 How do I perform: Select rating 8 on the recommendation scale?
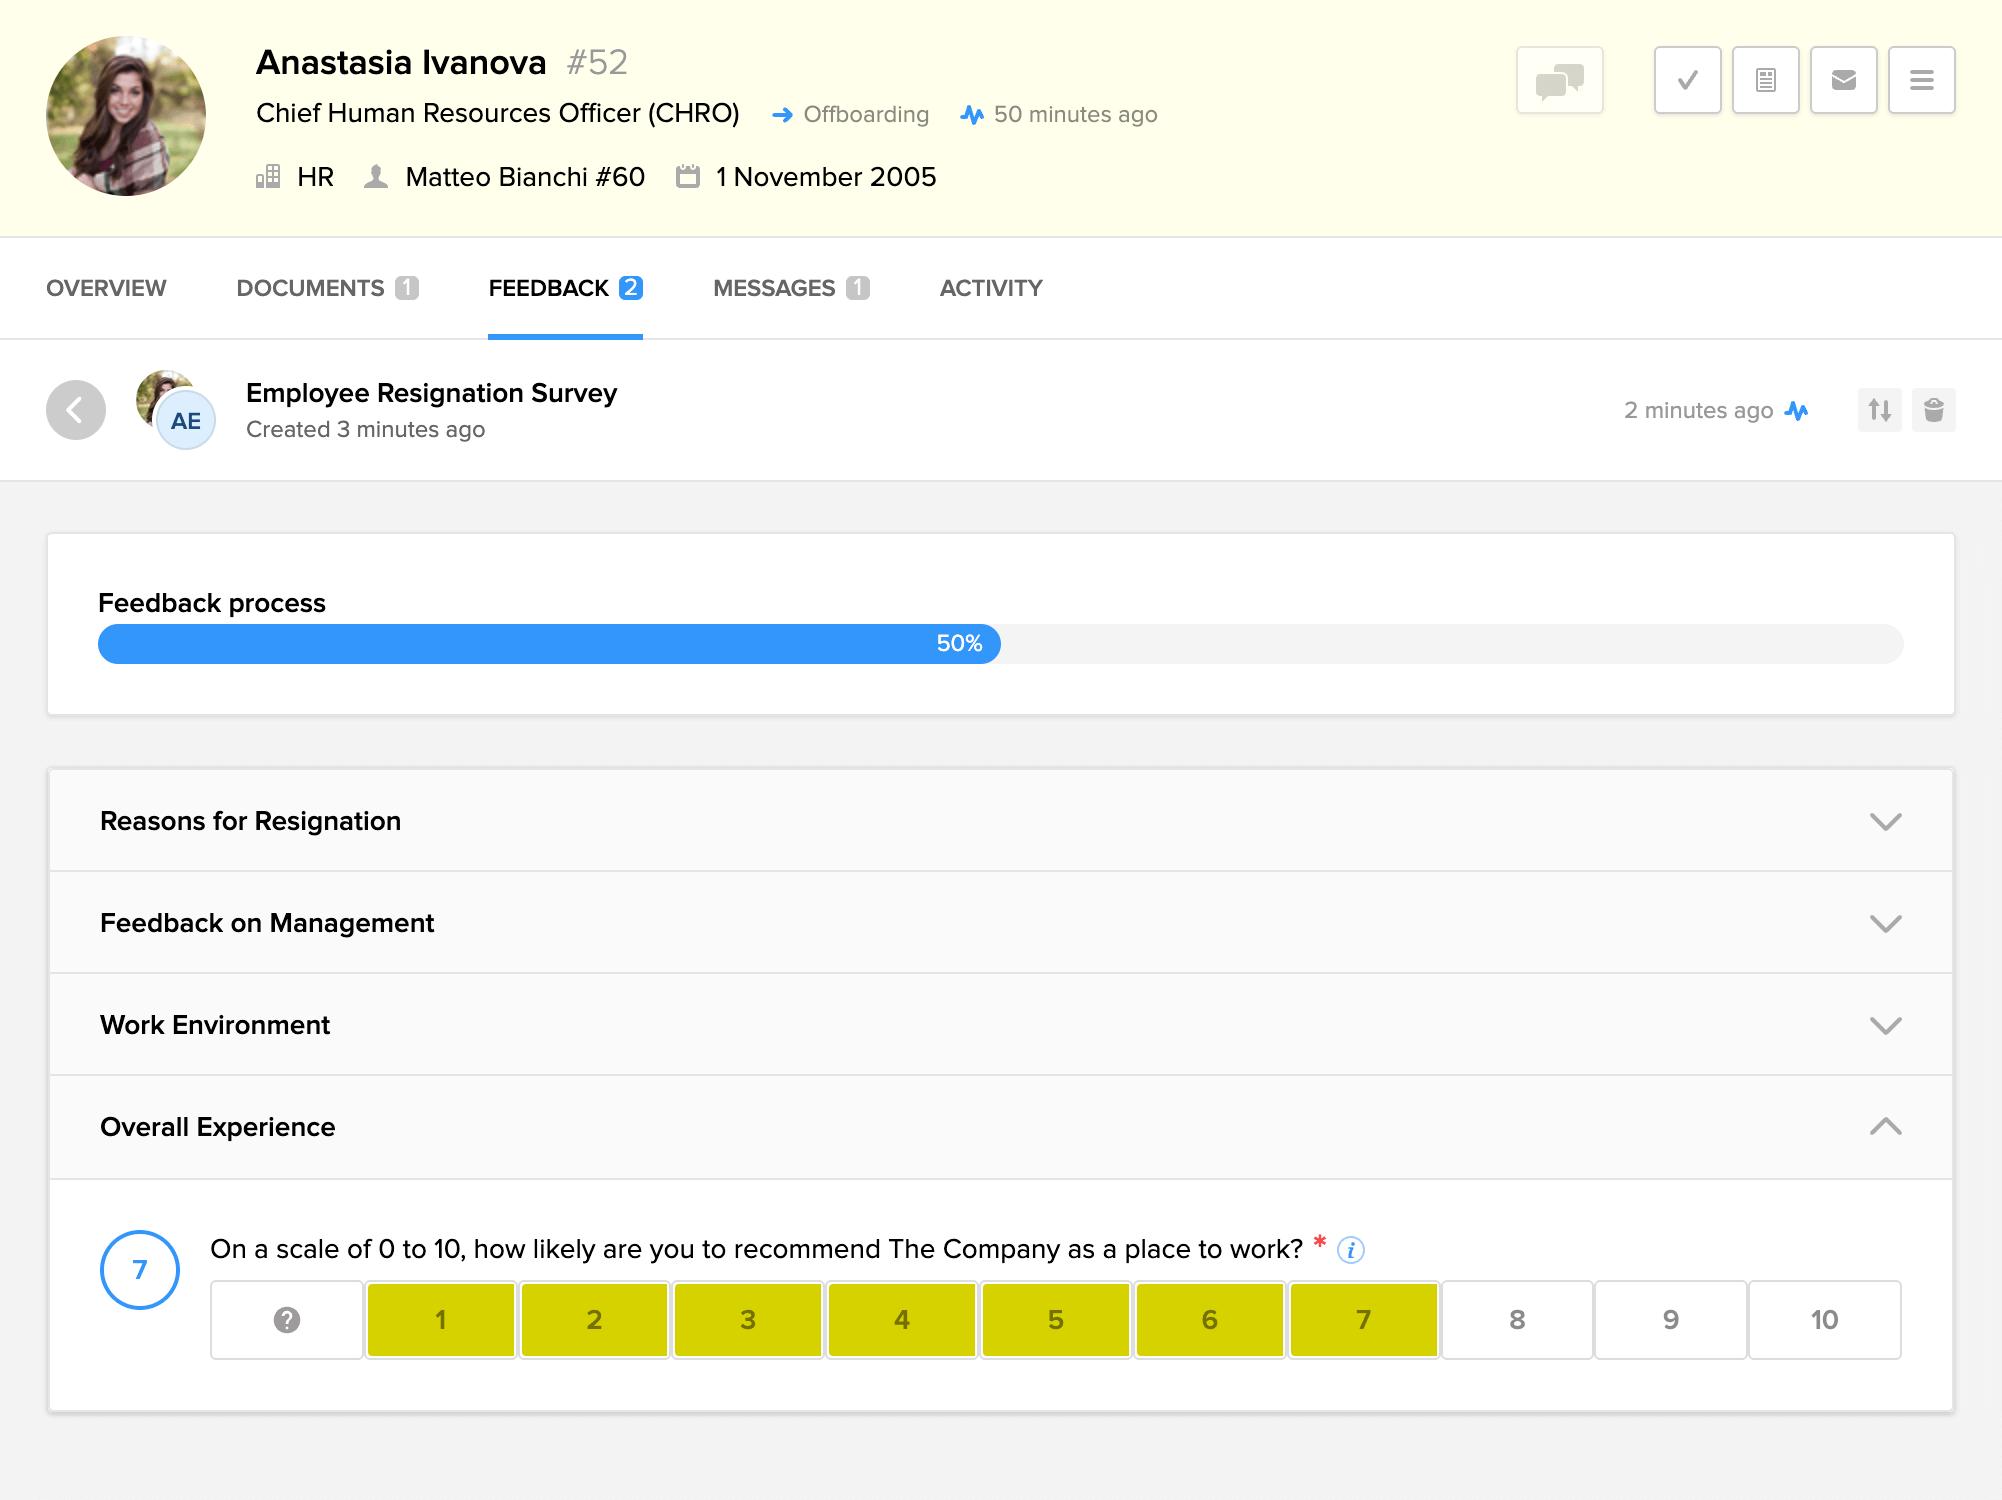(1517, 1320)
